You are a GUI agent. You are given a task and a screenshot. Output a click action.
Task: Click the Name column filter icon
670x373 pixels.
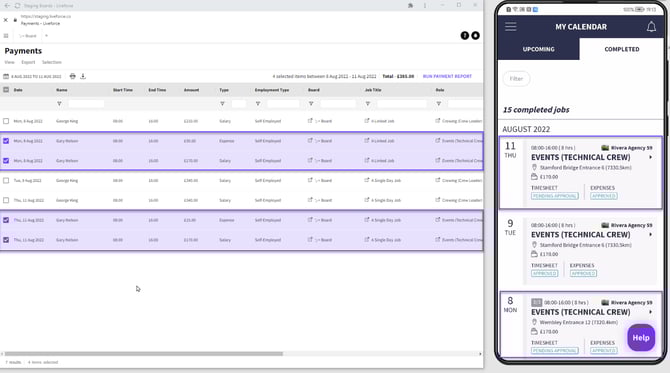pyautogui.click(x=59, y=104)
